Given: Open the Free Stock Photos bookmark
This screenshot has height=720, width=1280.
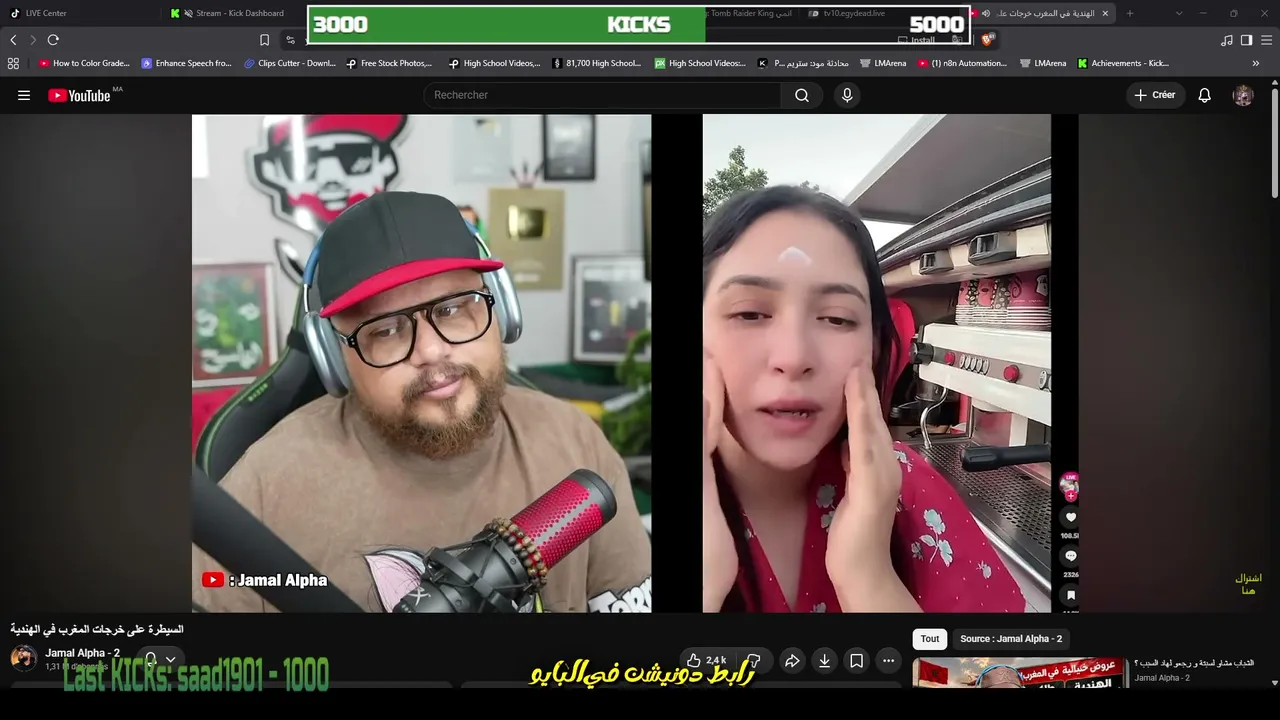Looking at the screenshot, I should click(390, 63).
